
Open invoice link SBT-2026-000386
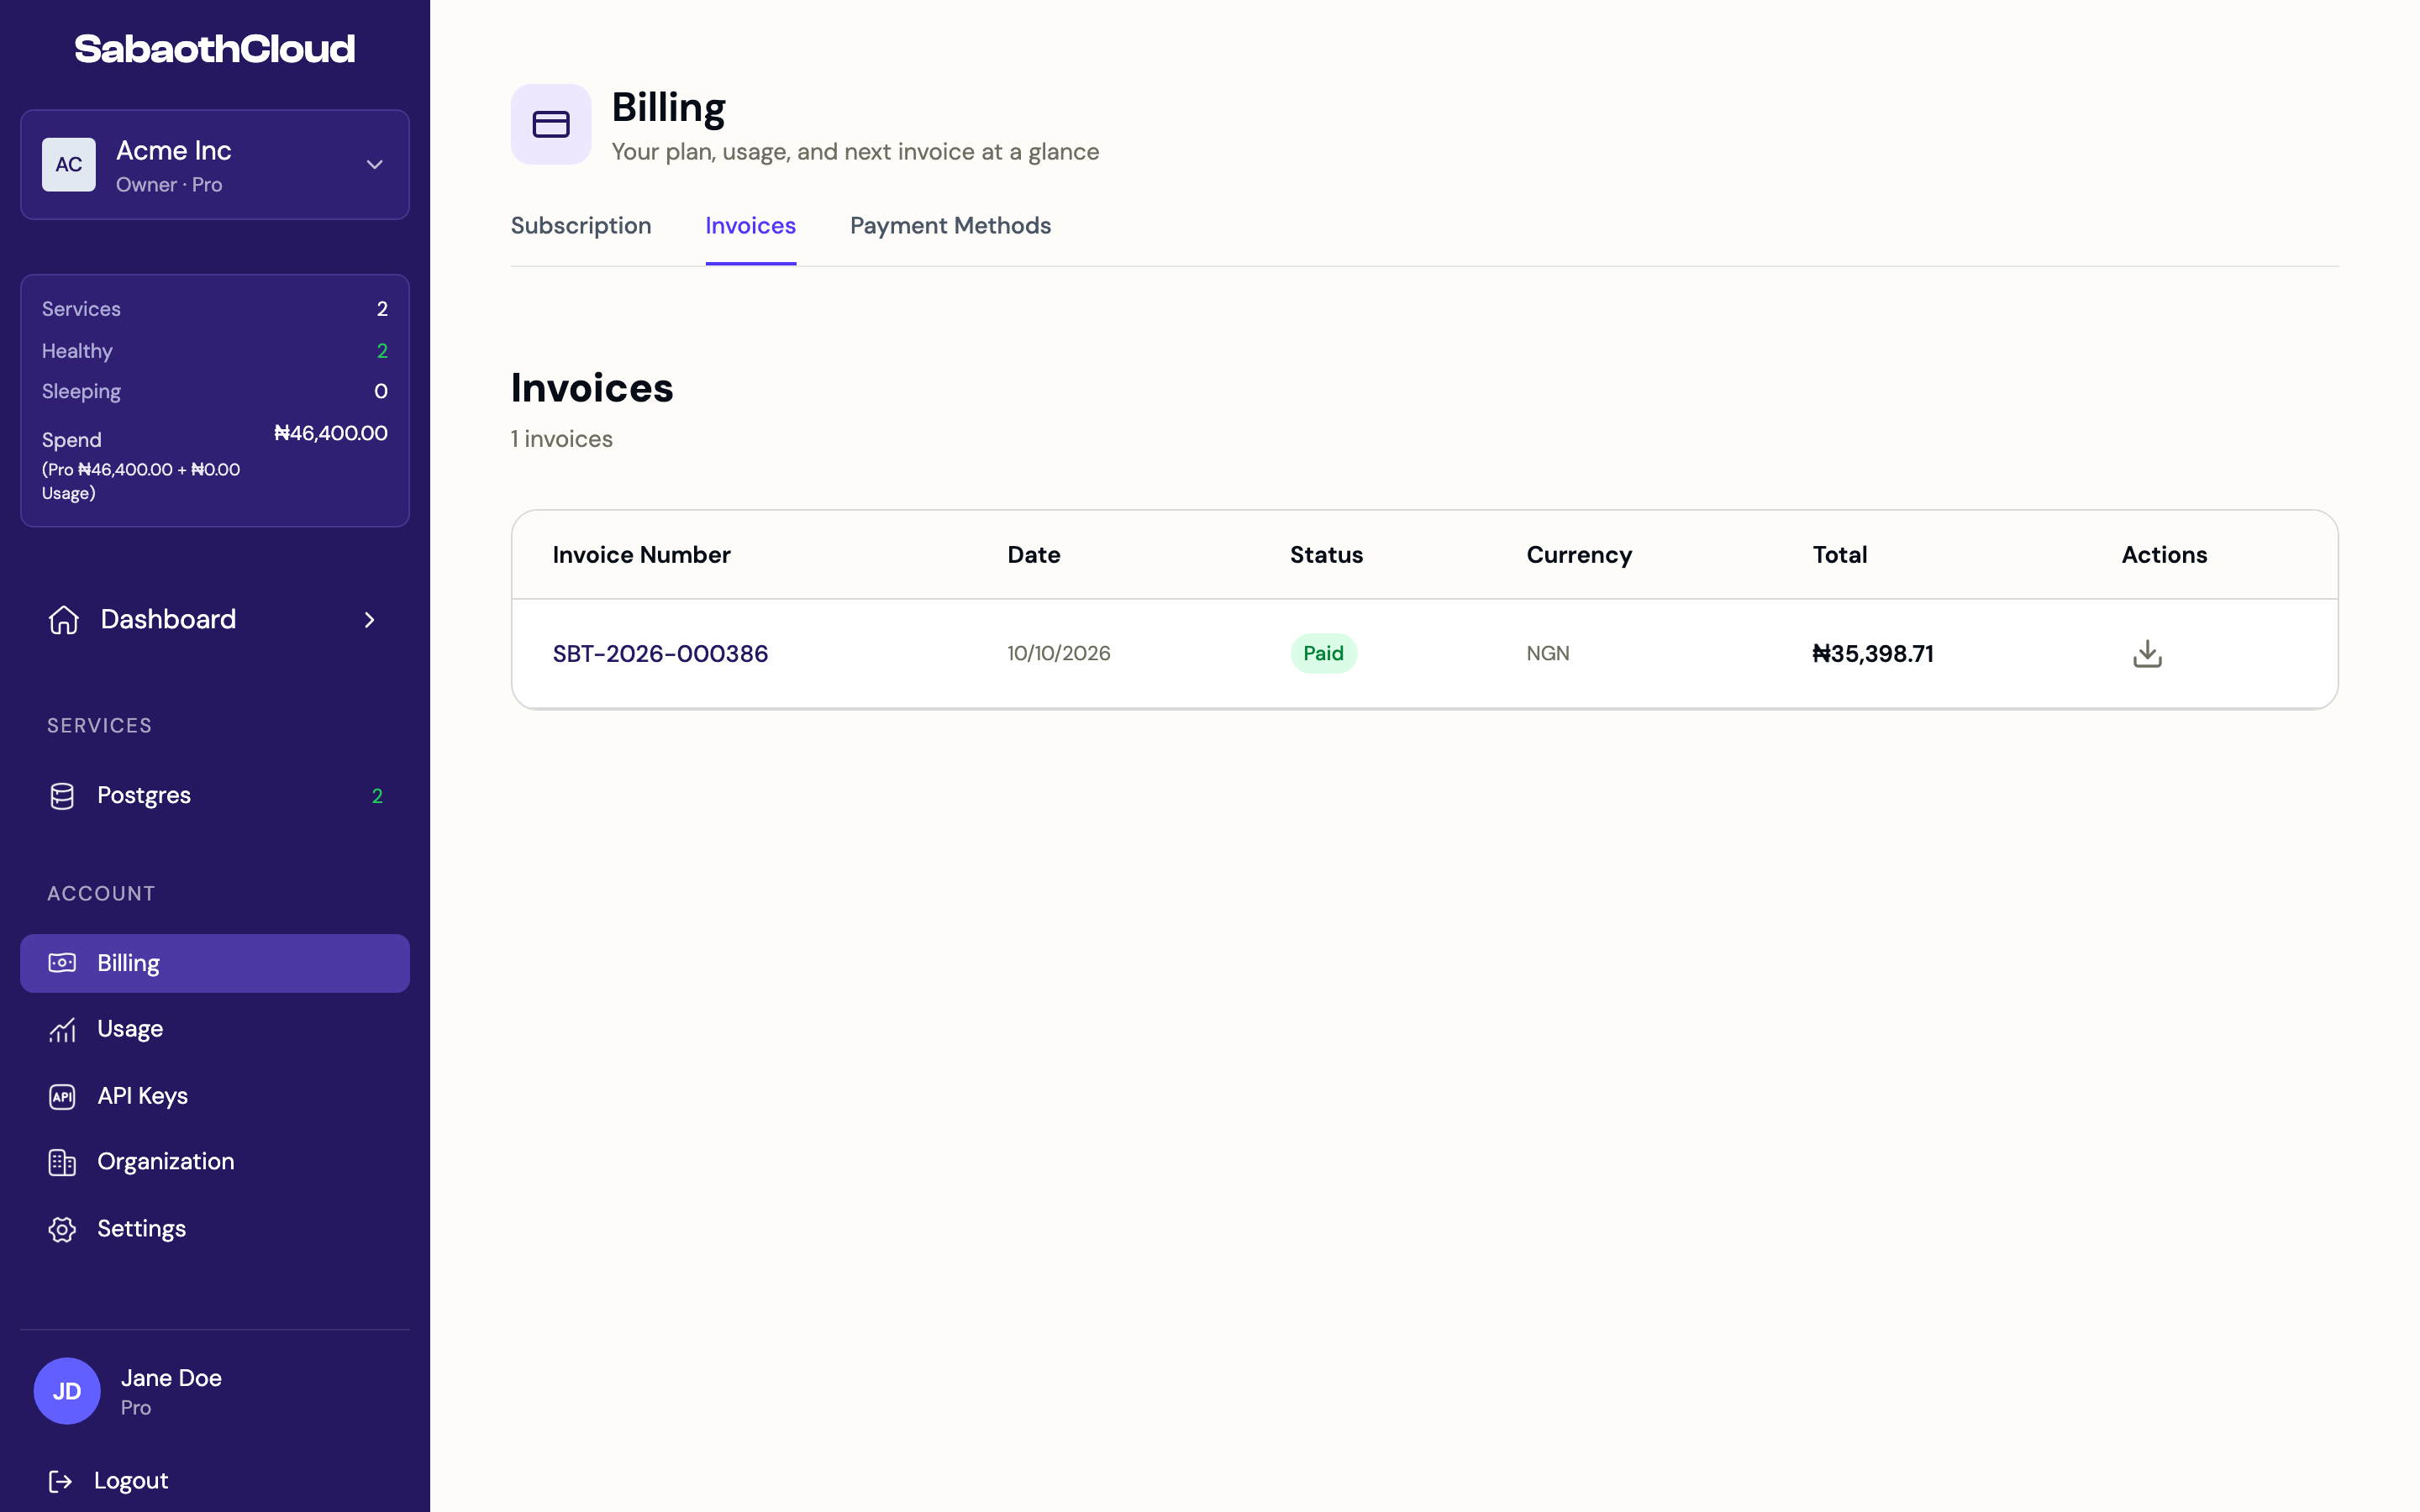(661, 654)
